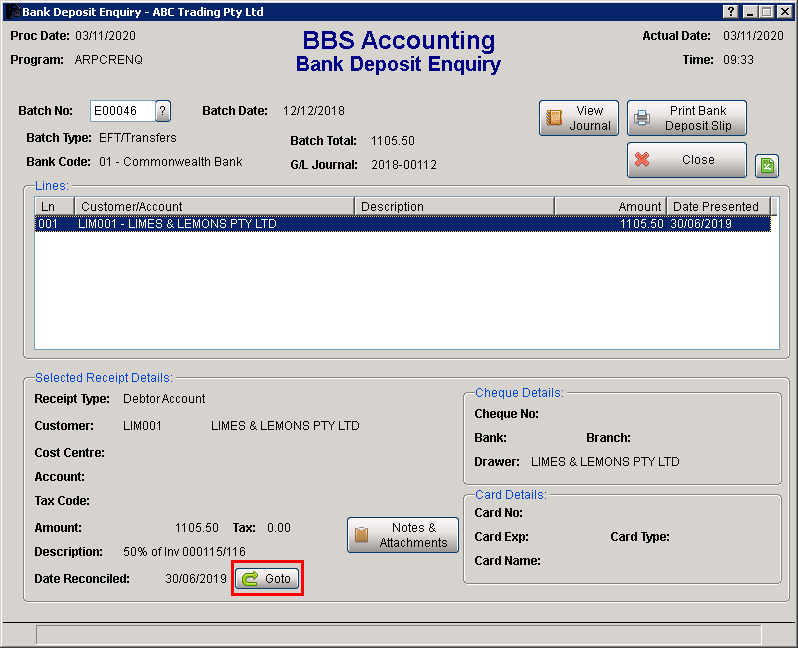The image size is (798, 648).
Task: Click the Description column header
Action: pos(454,206)
